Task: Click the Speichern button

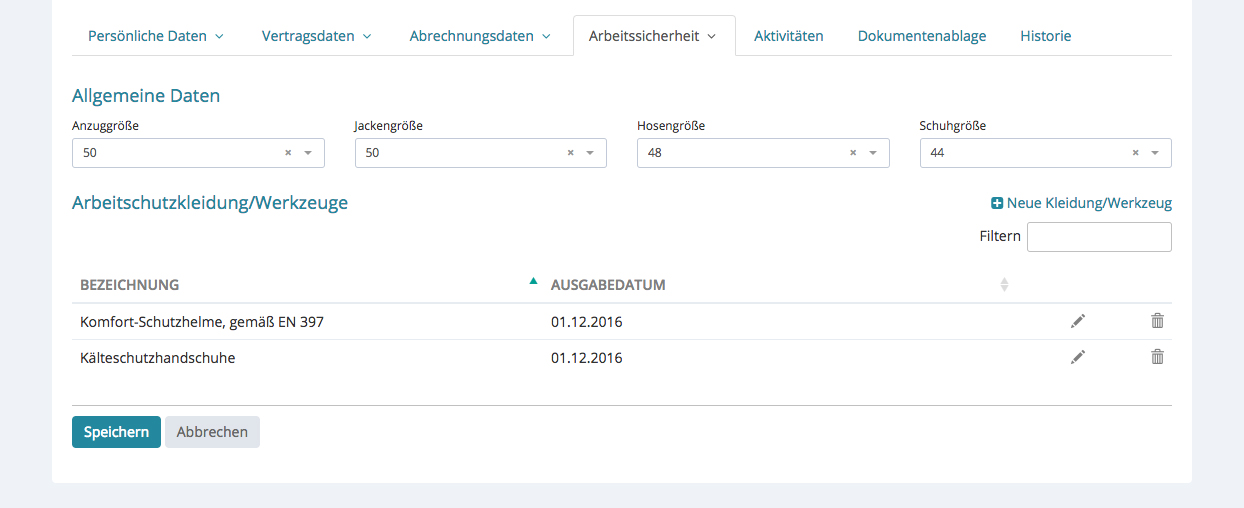Action: click(x=116, y=432)
